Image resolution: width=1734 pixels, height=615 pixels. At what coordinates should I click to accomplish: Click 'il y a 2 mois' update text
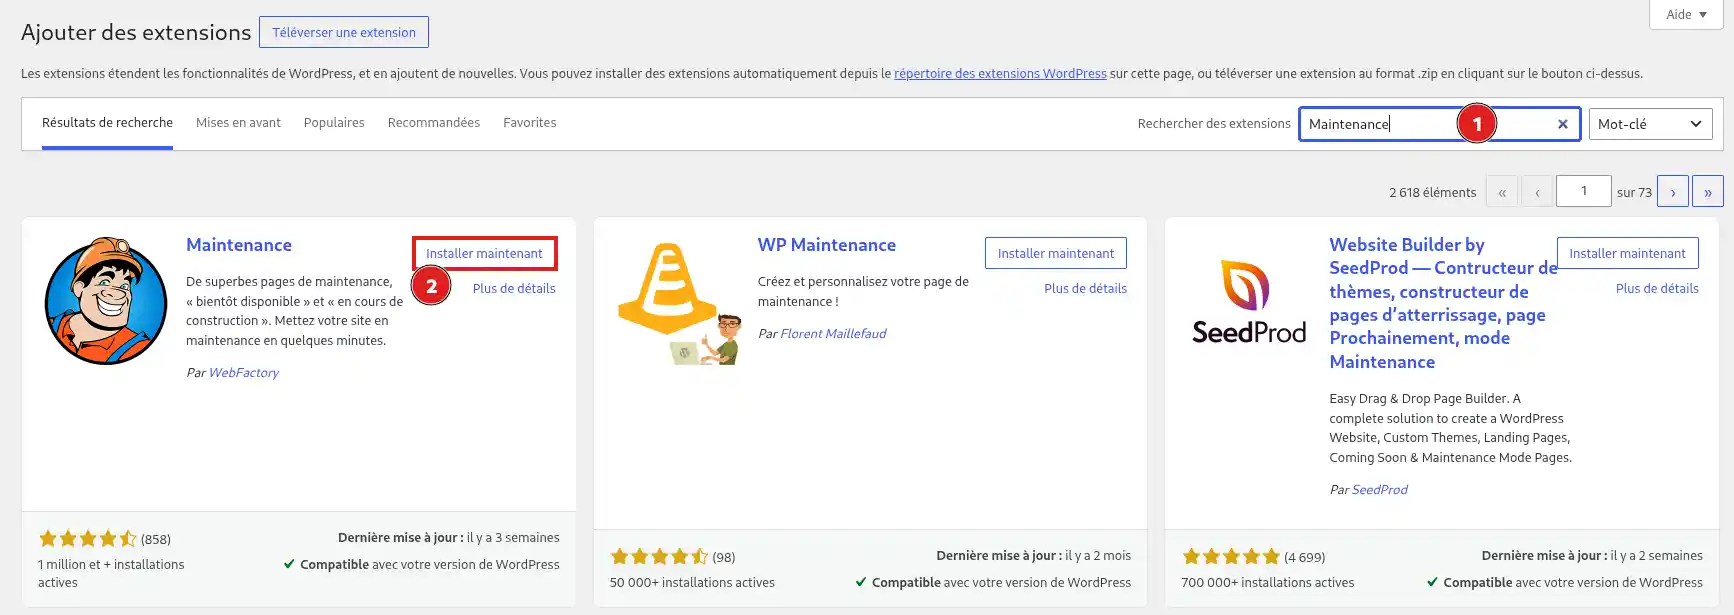1098,555
